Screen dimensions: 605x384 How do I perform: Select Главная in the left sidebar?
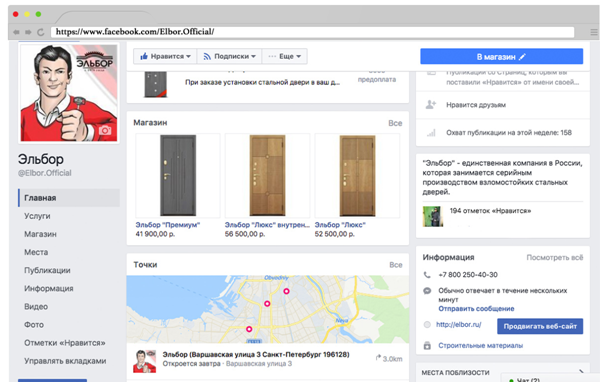point(69,198)
